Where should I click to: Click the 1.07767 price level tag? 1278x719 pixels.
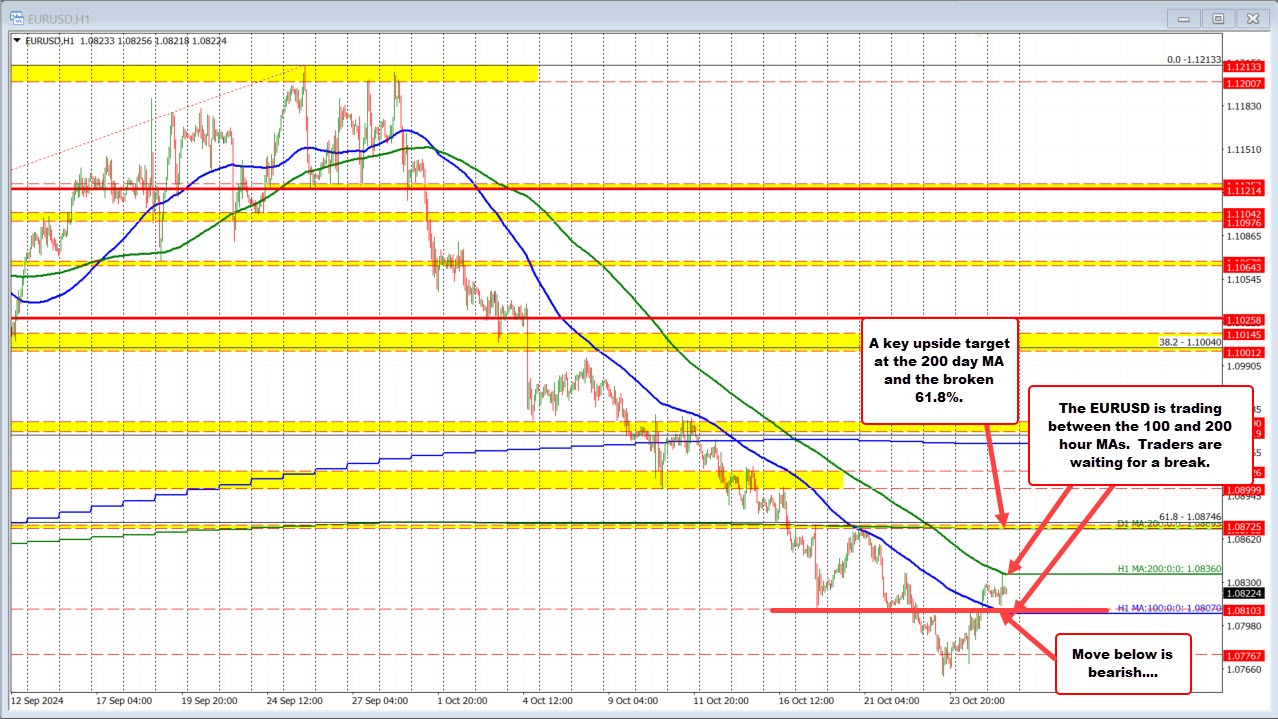[x=1243, y=655]
